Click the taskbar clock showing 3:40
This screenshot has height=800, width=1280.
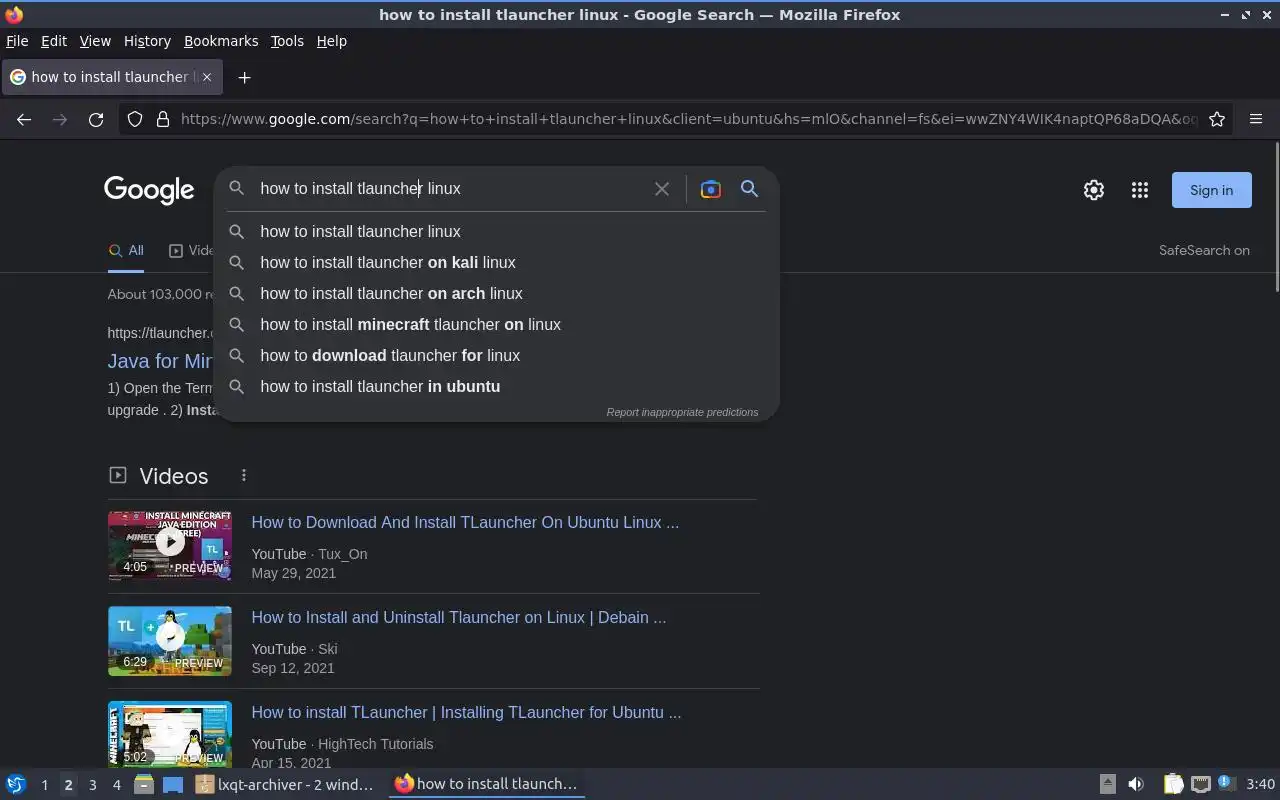1260,784
